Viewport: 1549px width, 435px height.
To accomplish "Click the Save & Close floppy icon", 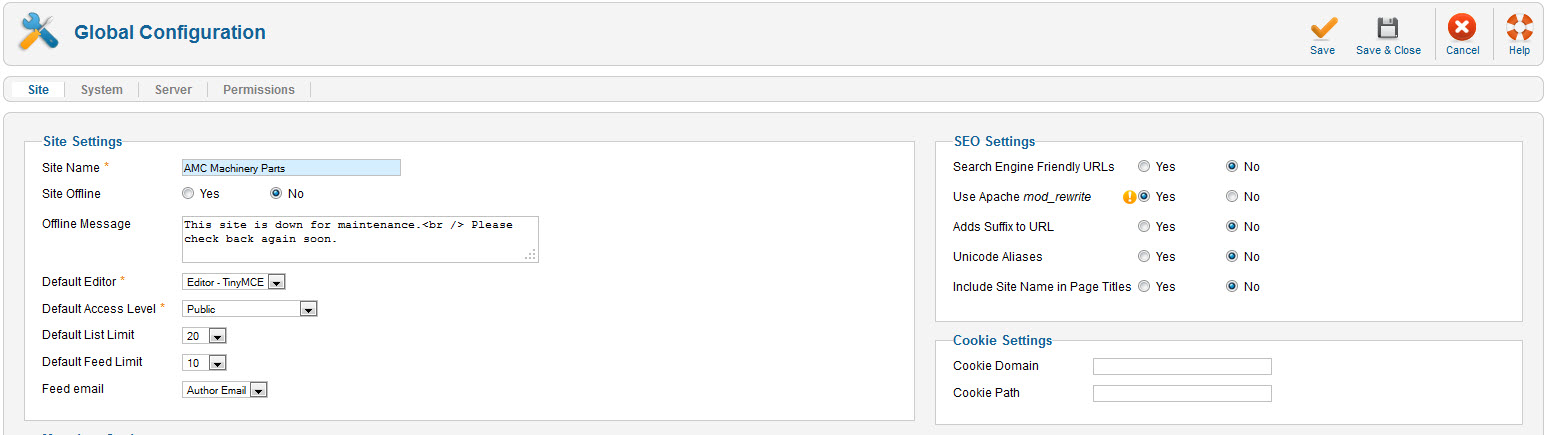I will (x=1387, y=28).
